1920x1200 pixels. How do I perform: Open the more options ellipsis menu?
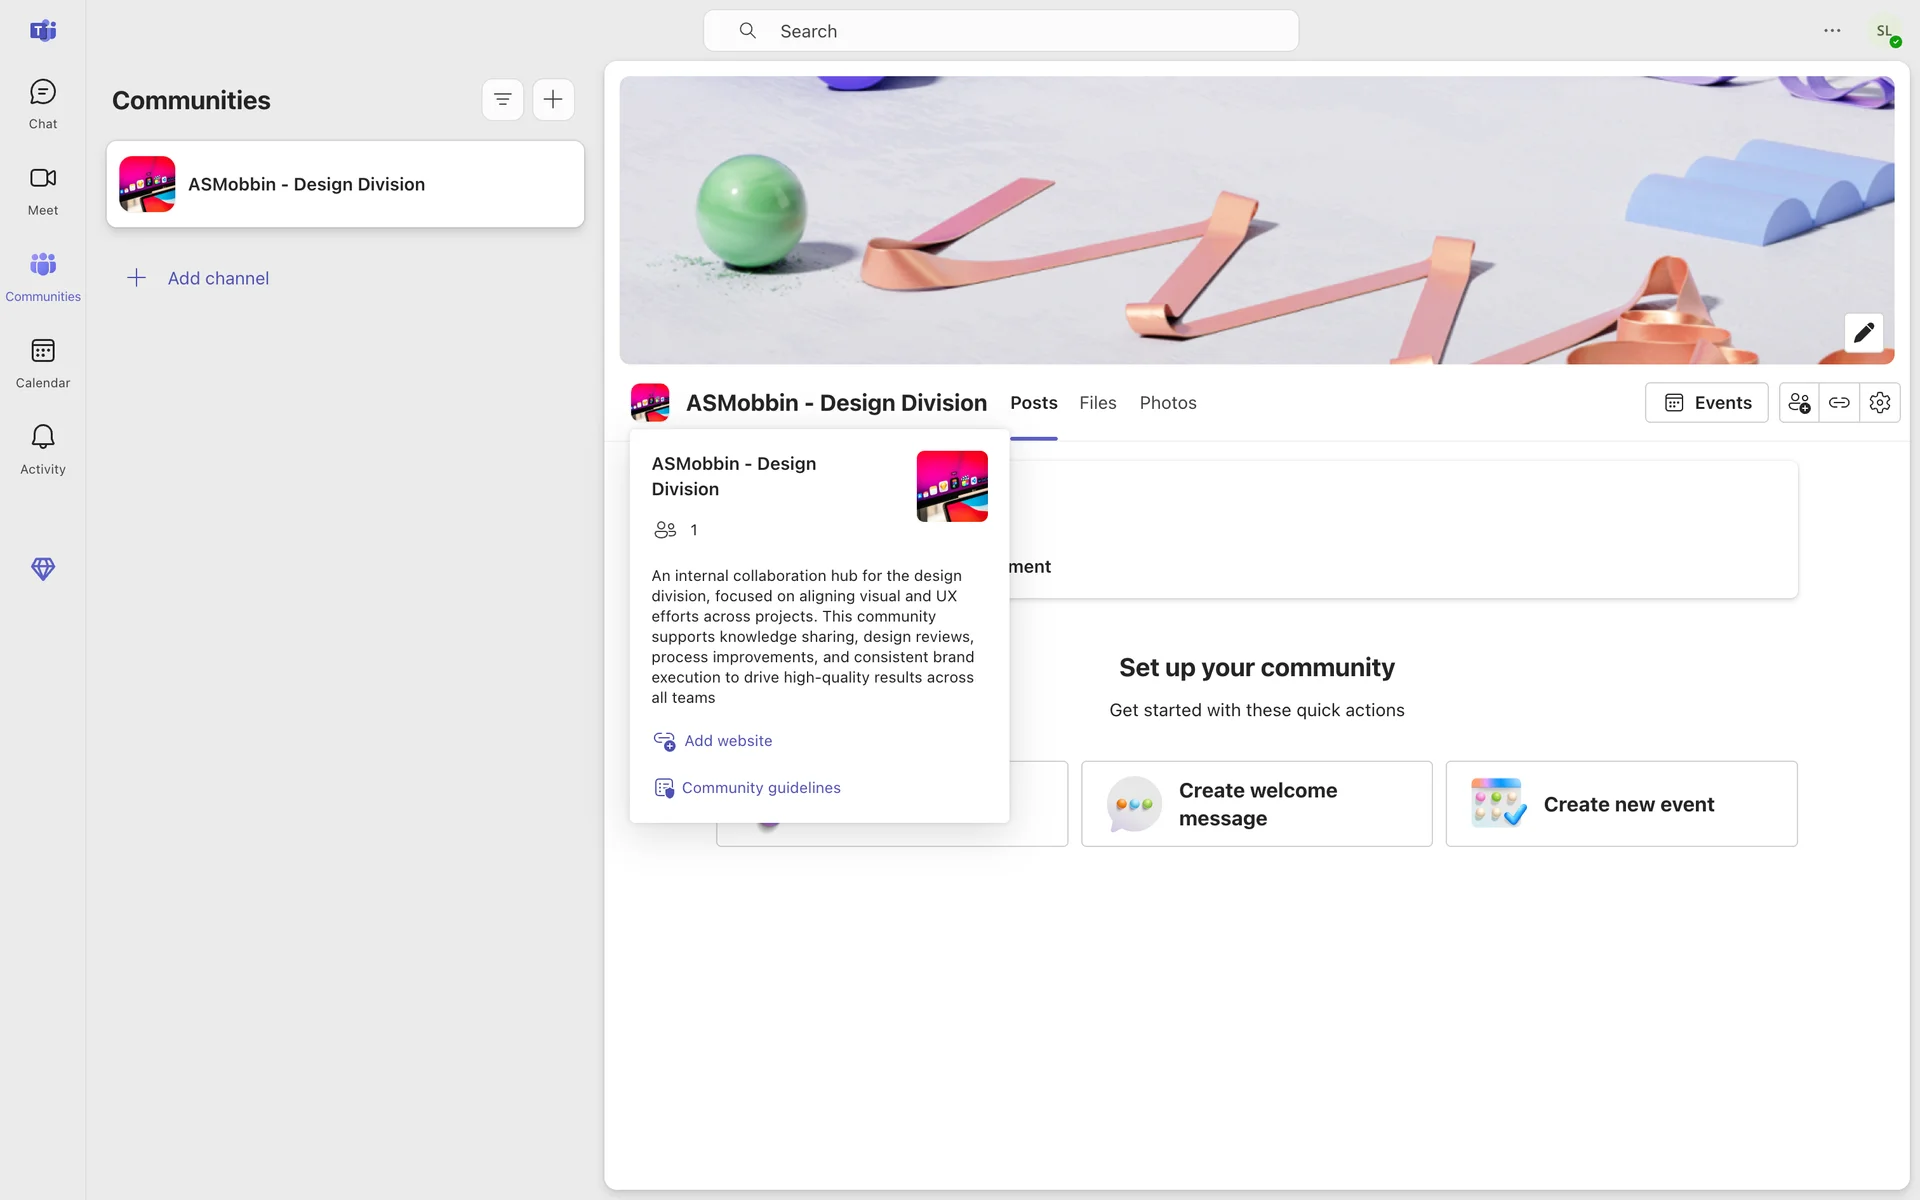tap(1832, 31)
